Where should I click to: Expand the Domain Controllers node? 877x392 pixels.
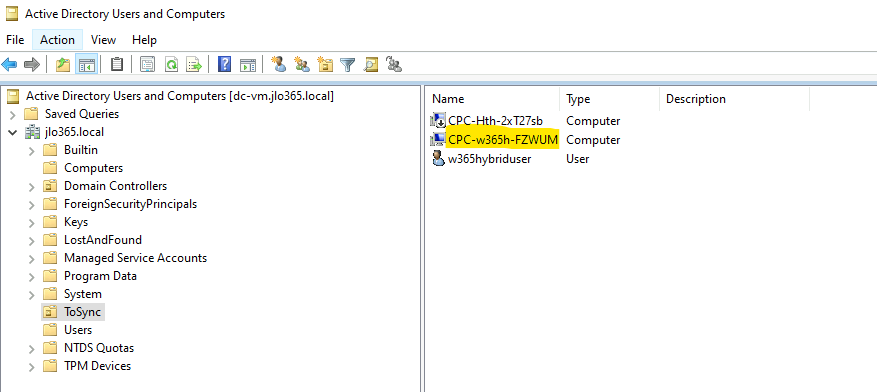(32, 186)
